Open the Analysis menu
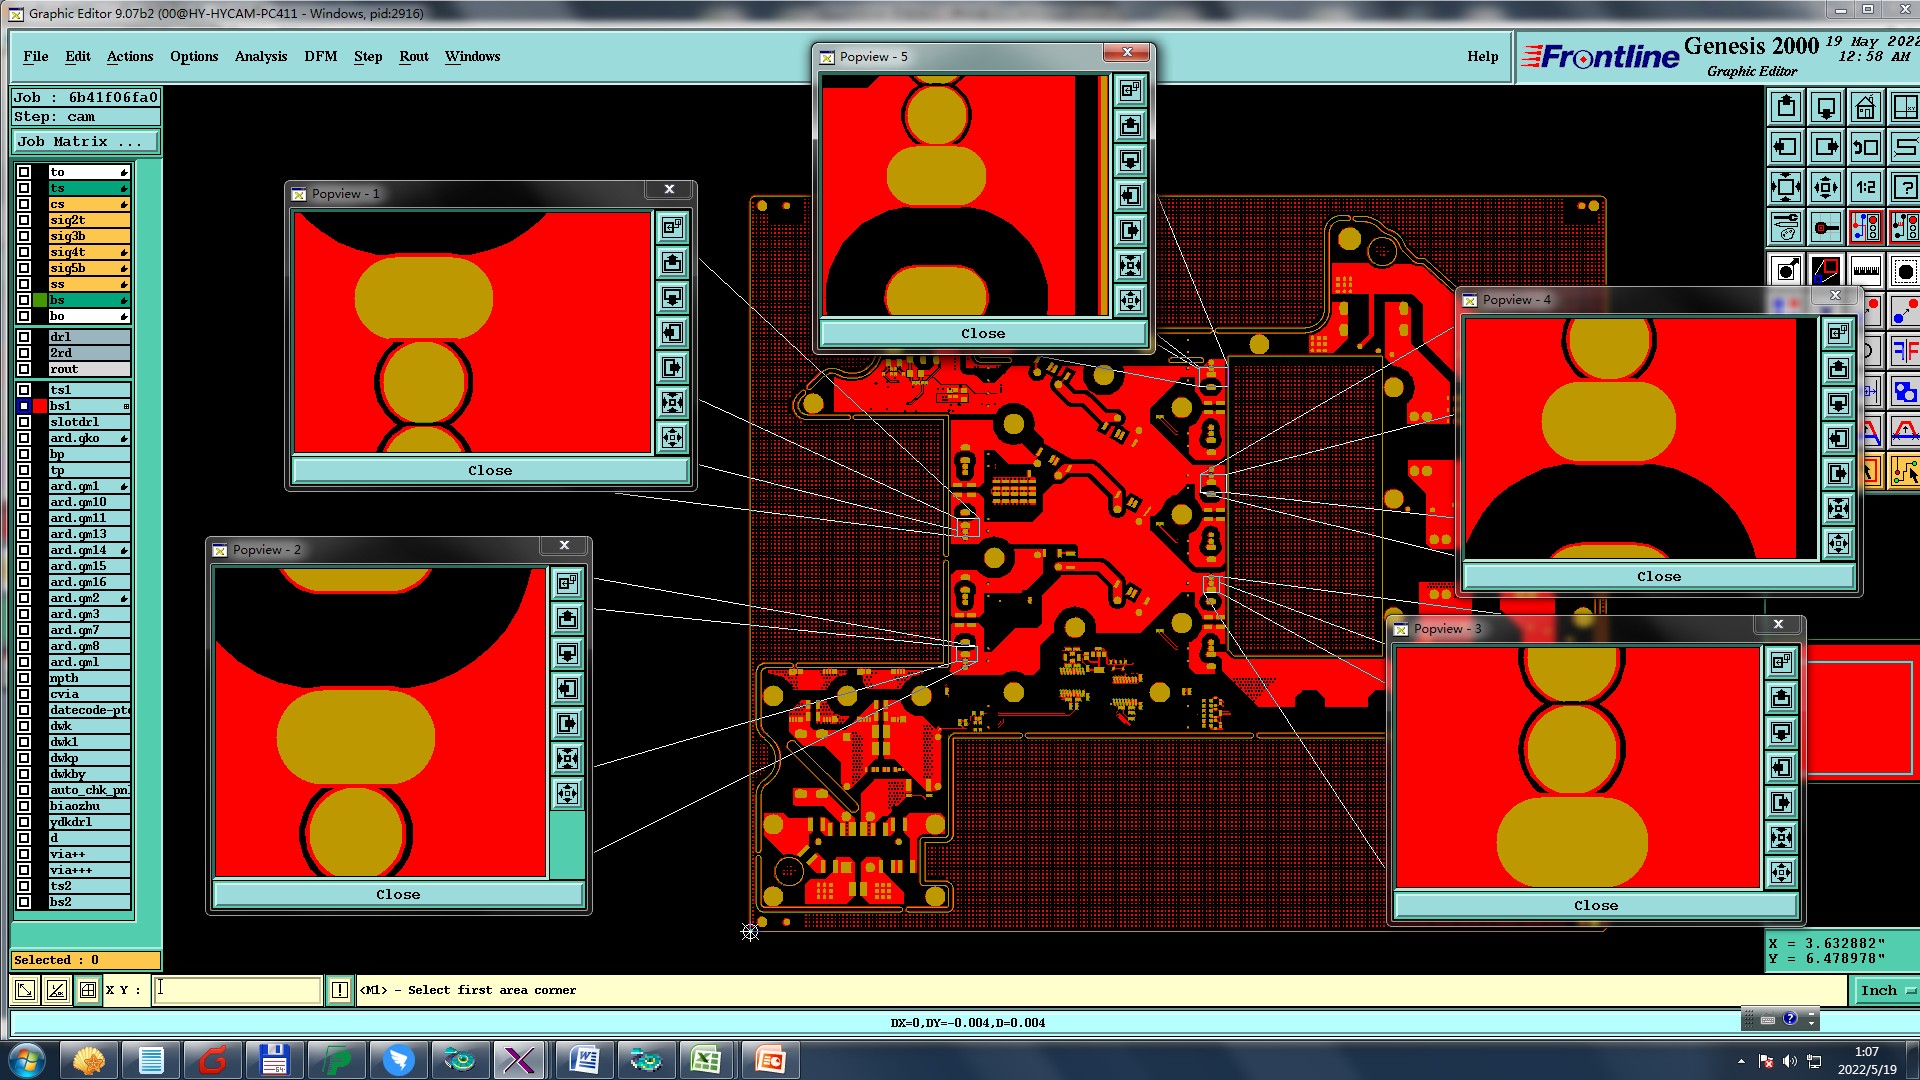 coord(260,56)
